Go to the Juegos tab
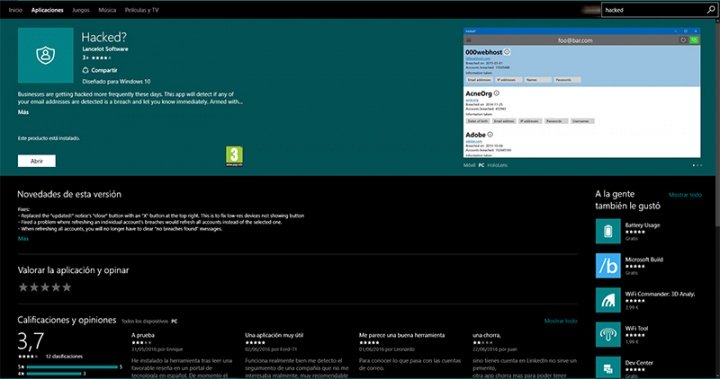 click(x=81, y=10)
